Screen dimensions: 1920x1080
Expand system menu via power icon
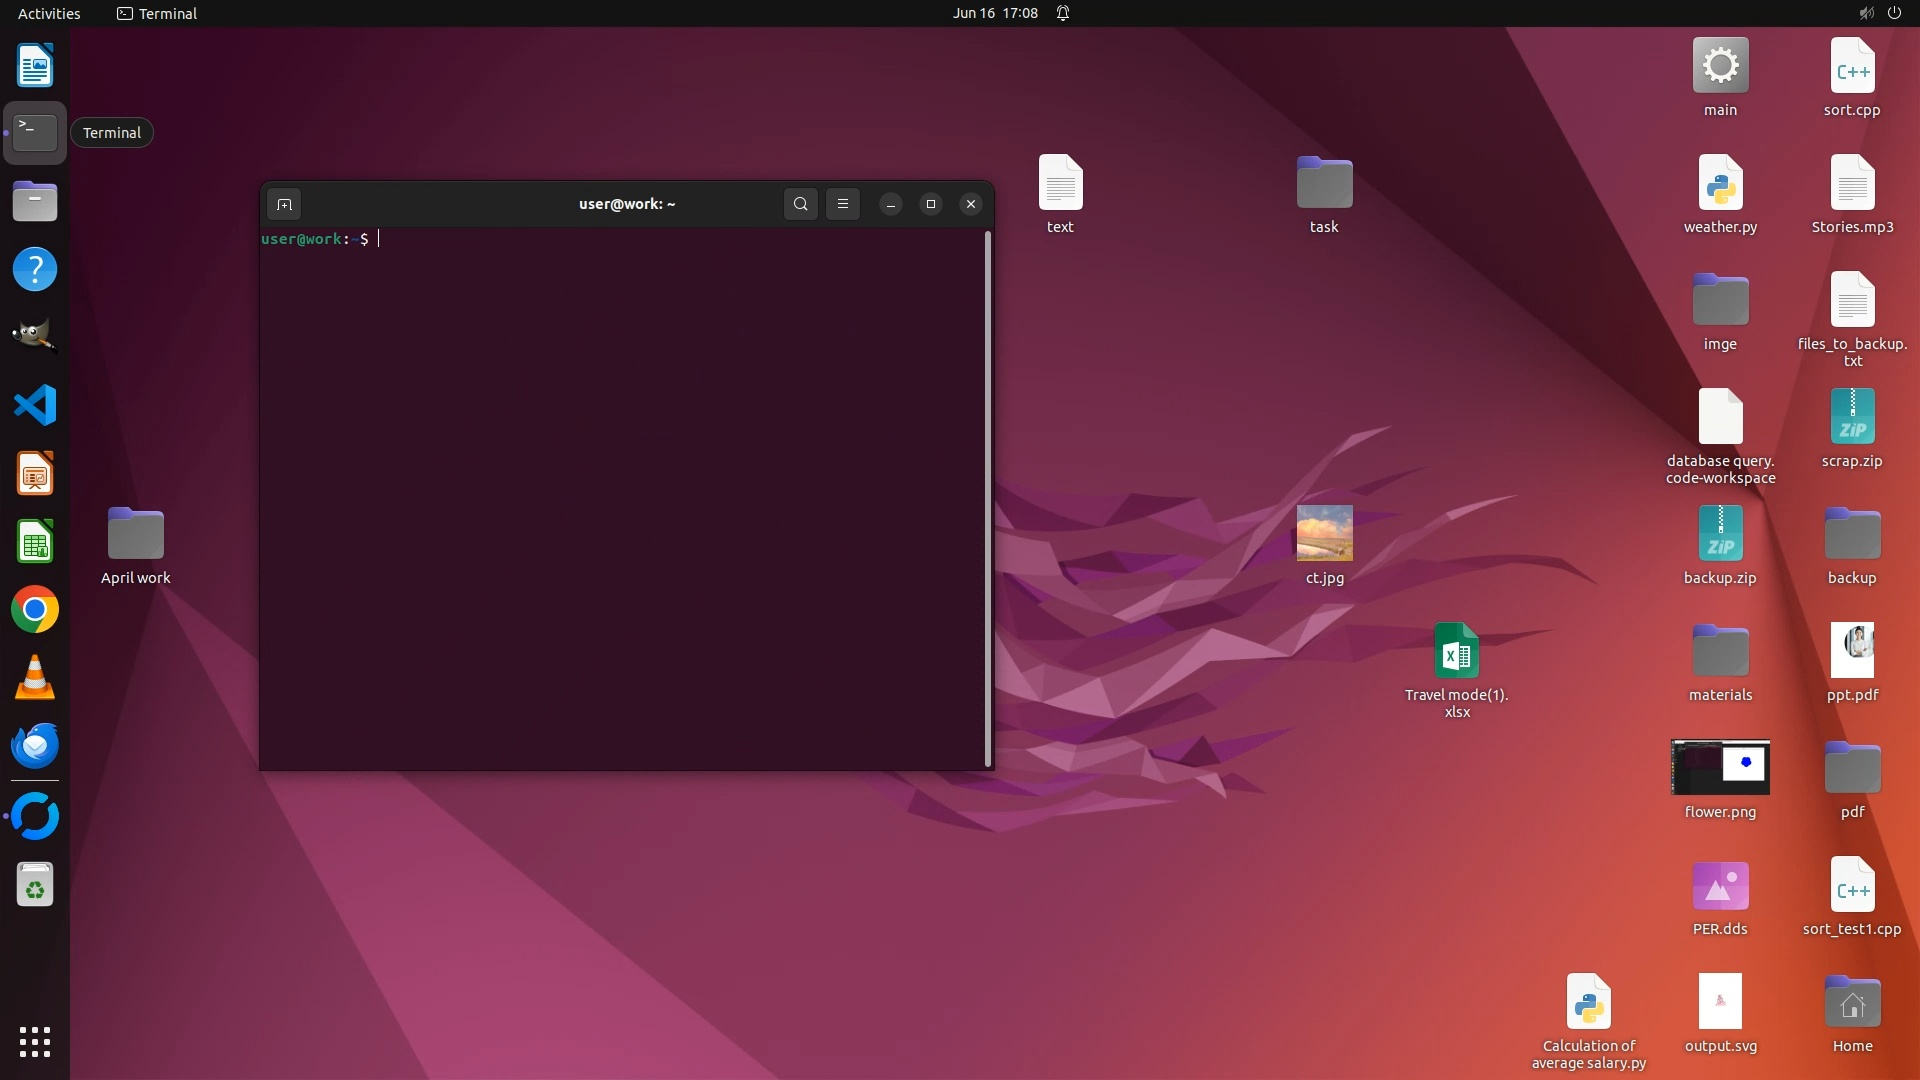pos(1894,13)
